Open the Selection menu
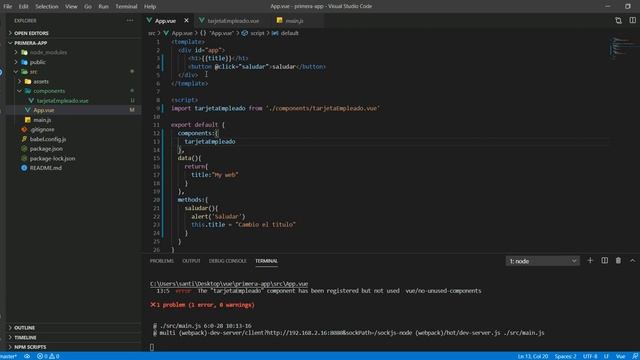This screenshot has width=640, height=360. tap(47, 6)
